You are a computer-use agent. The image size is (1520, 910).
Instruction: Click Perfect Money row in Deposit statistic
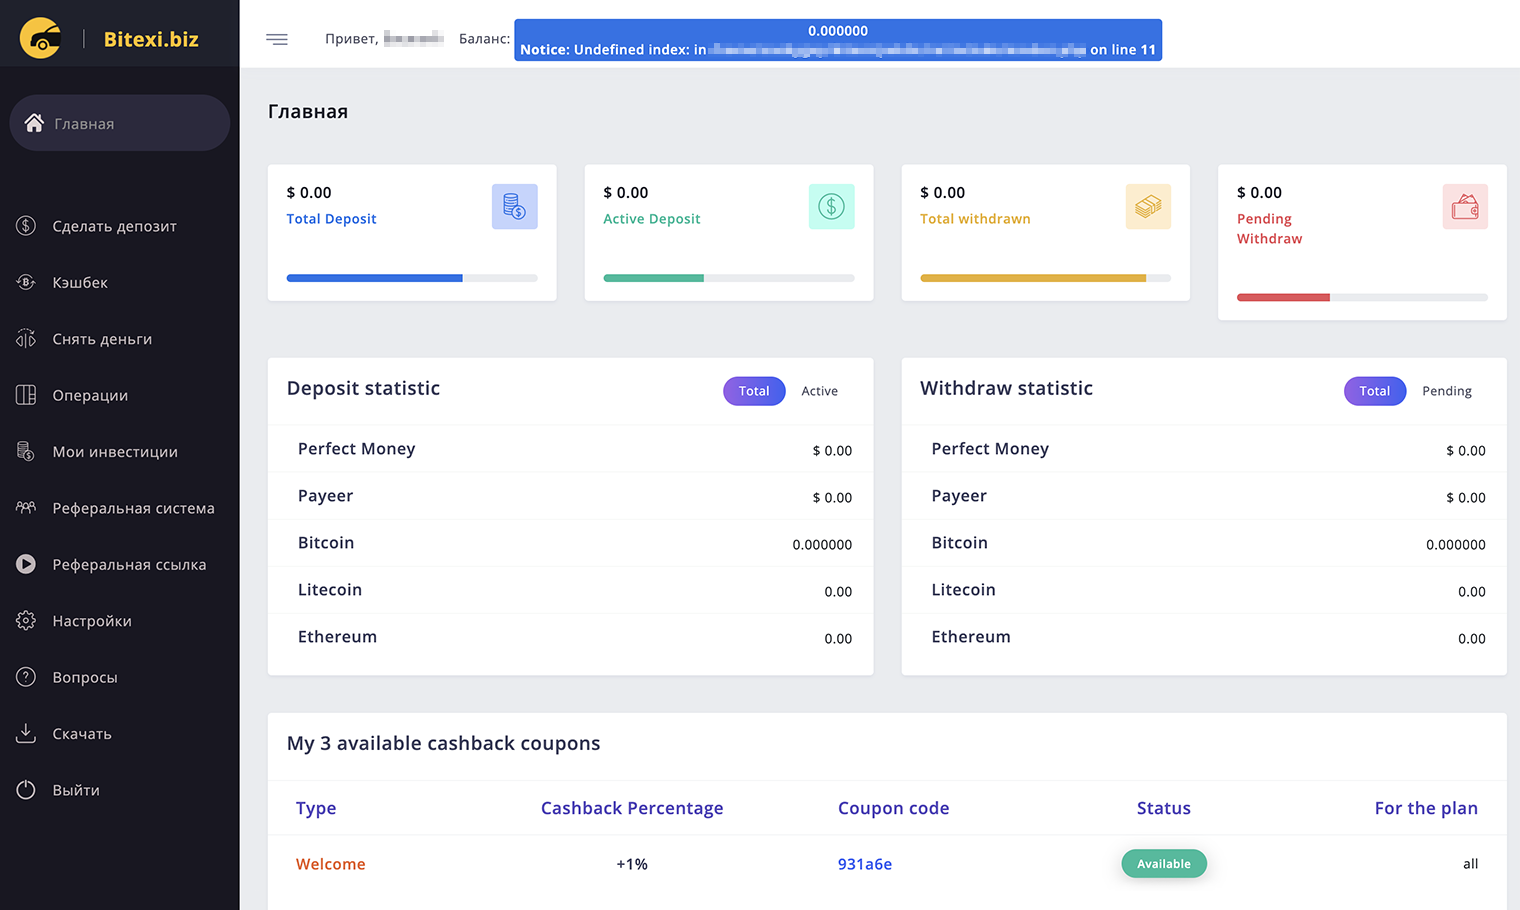coord(570,449)
